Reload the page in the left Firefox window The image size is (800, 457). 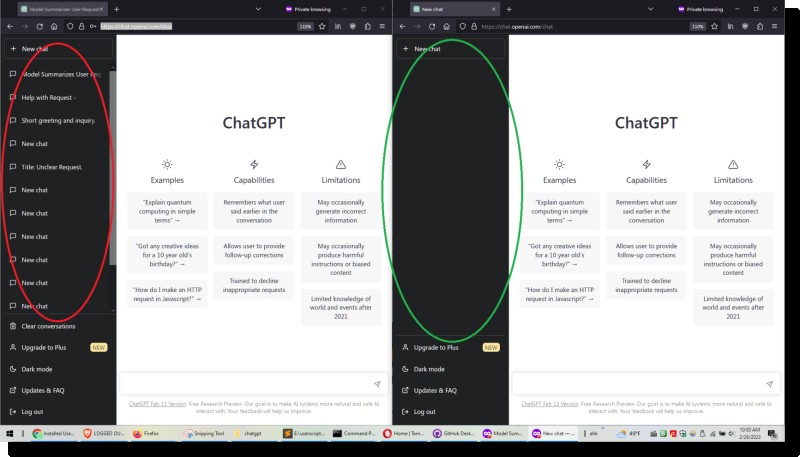pyautogui.click(x=39, y=27)
